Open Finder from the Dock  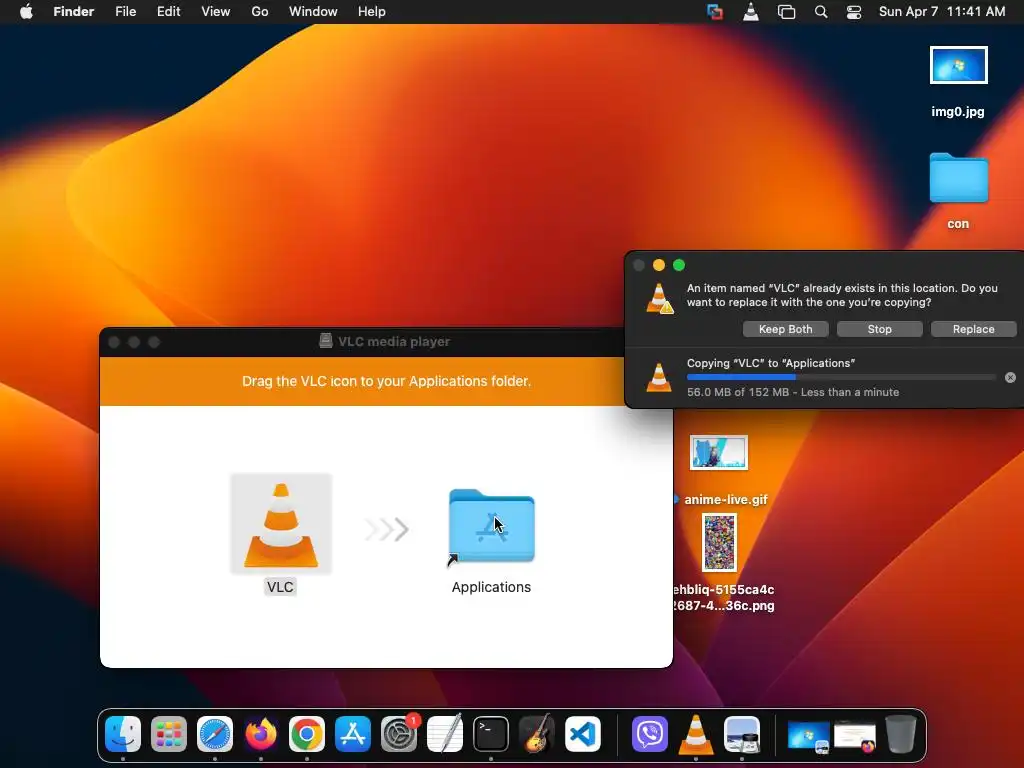[123, 734]
